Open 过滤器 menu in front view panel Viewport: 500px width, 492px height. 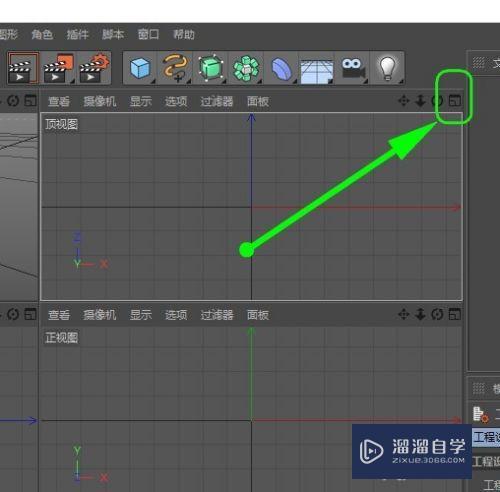pos(217,315)
